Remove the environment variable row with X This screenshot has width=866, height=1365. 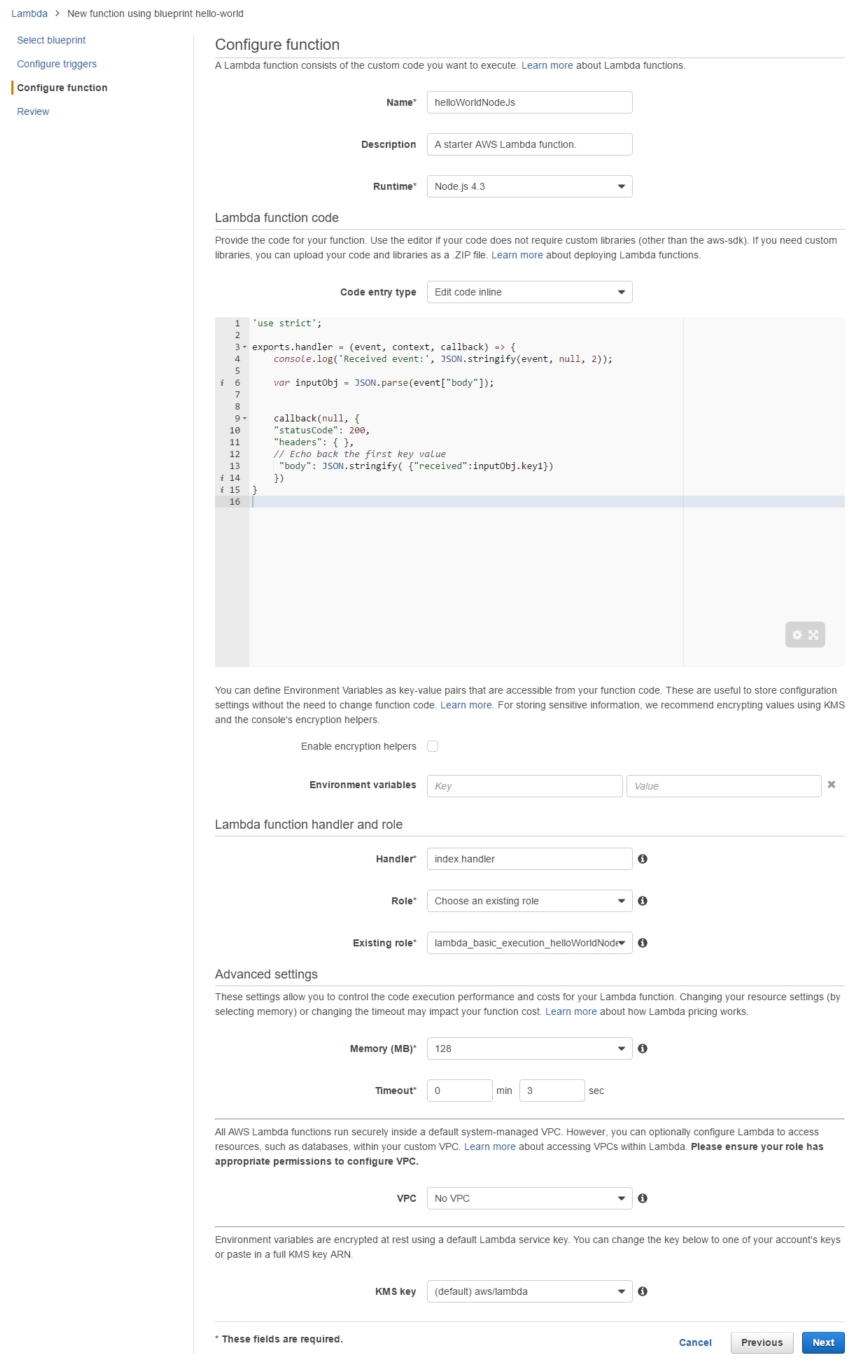pyautogui.click(x=832, y=785)
